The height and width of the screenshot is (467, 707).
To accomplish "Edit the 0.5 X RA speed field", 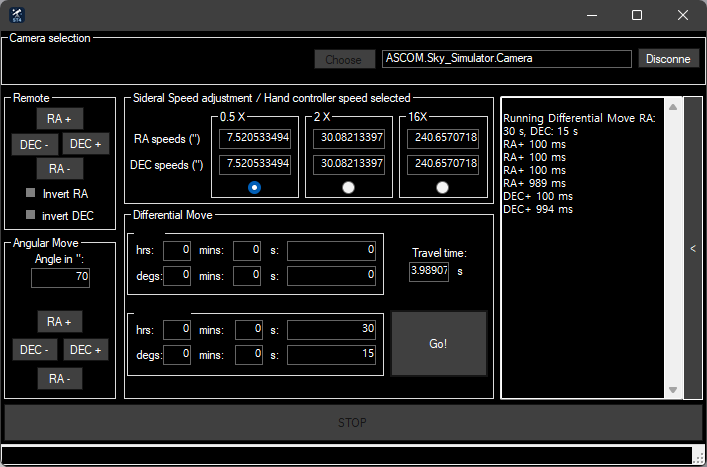I will pos(255,138).
